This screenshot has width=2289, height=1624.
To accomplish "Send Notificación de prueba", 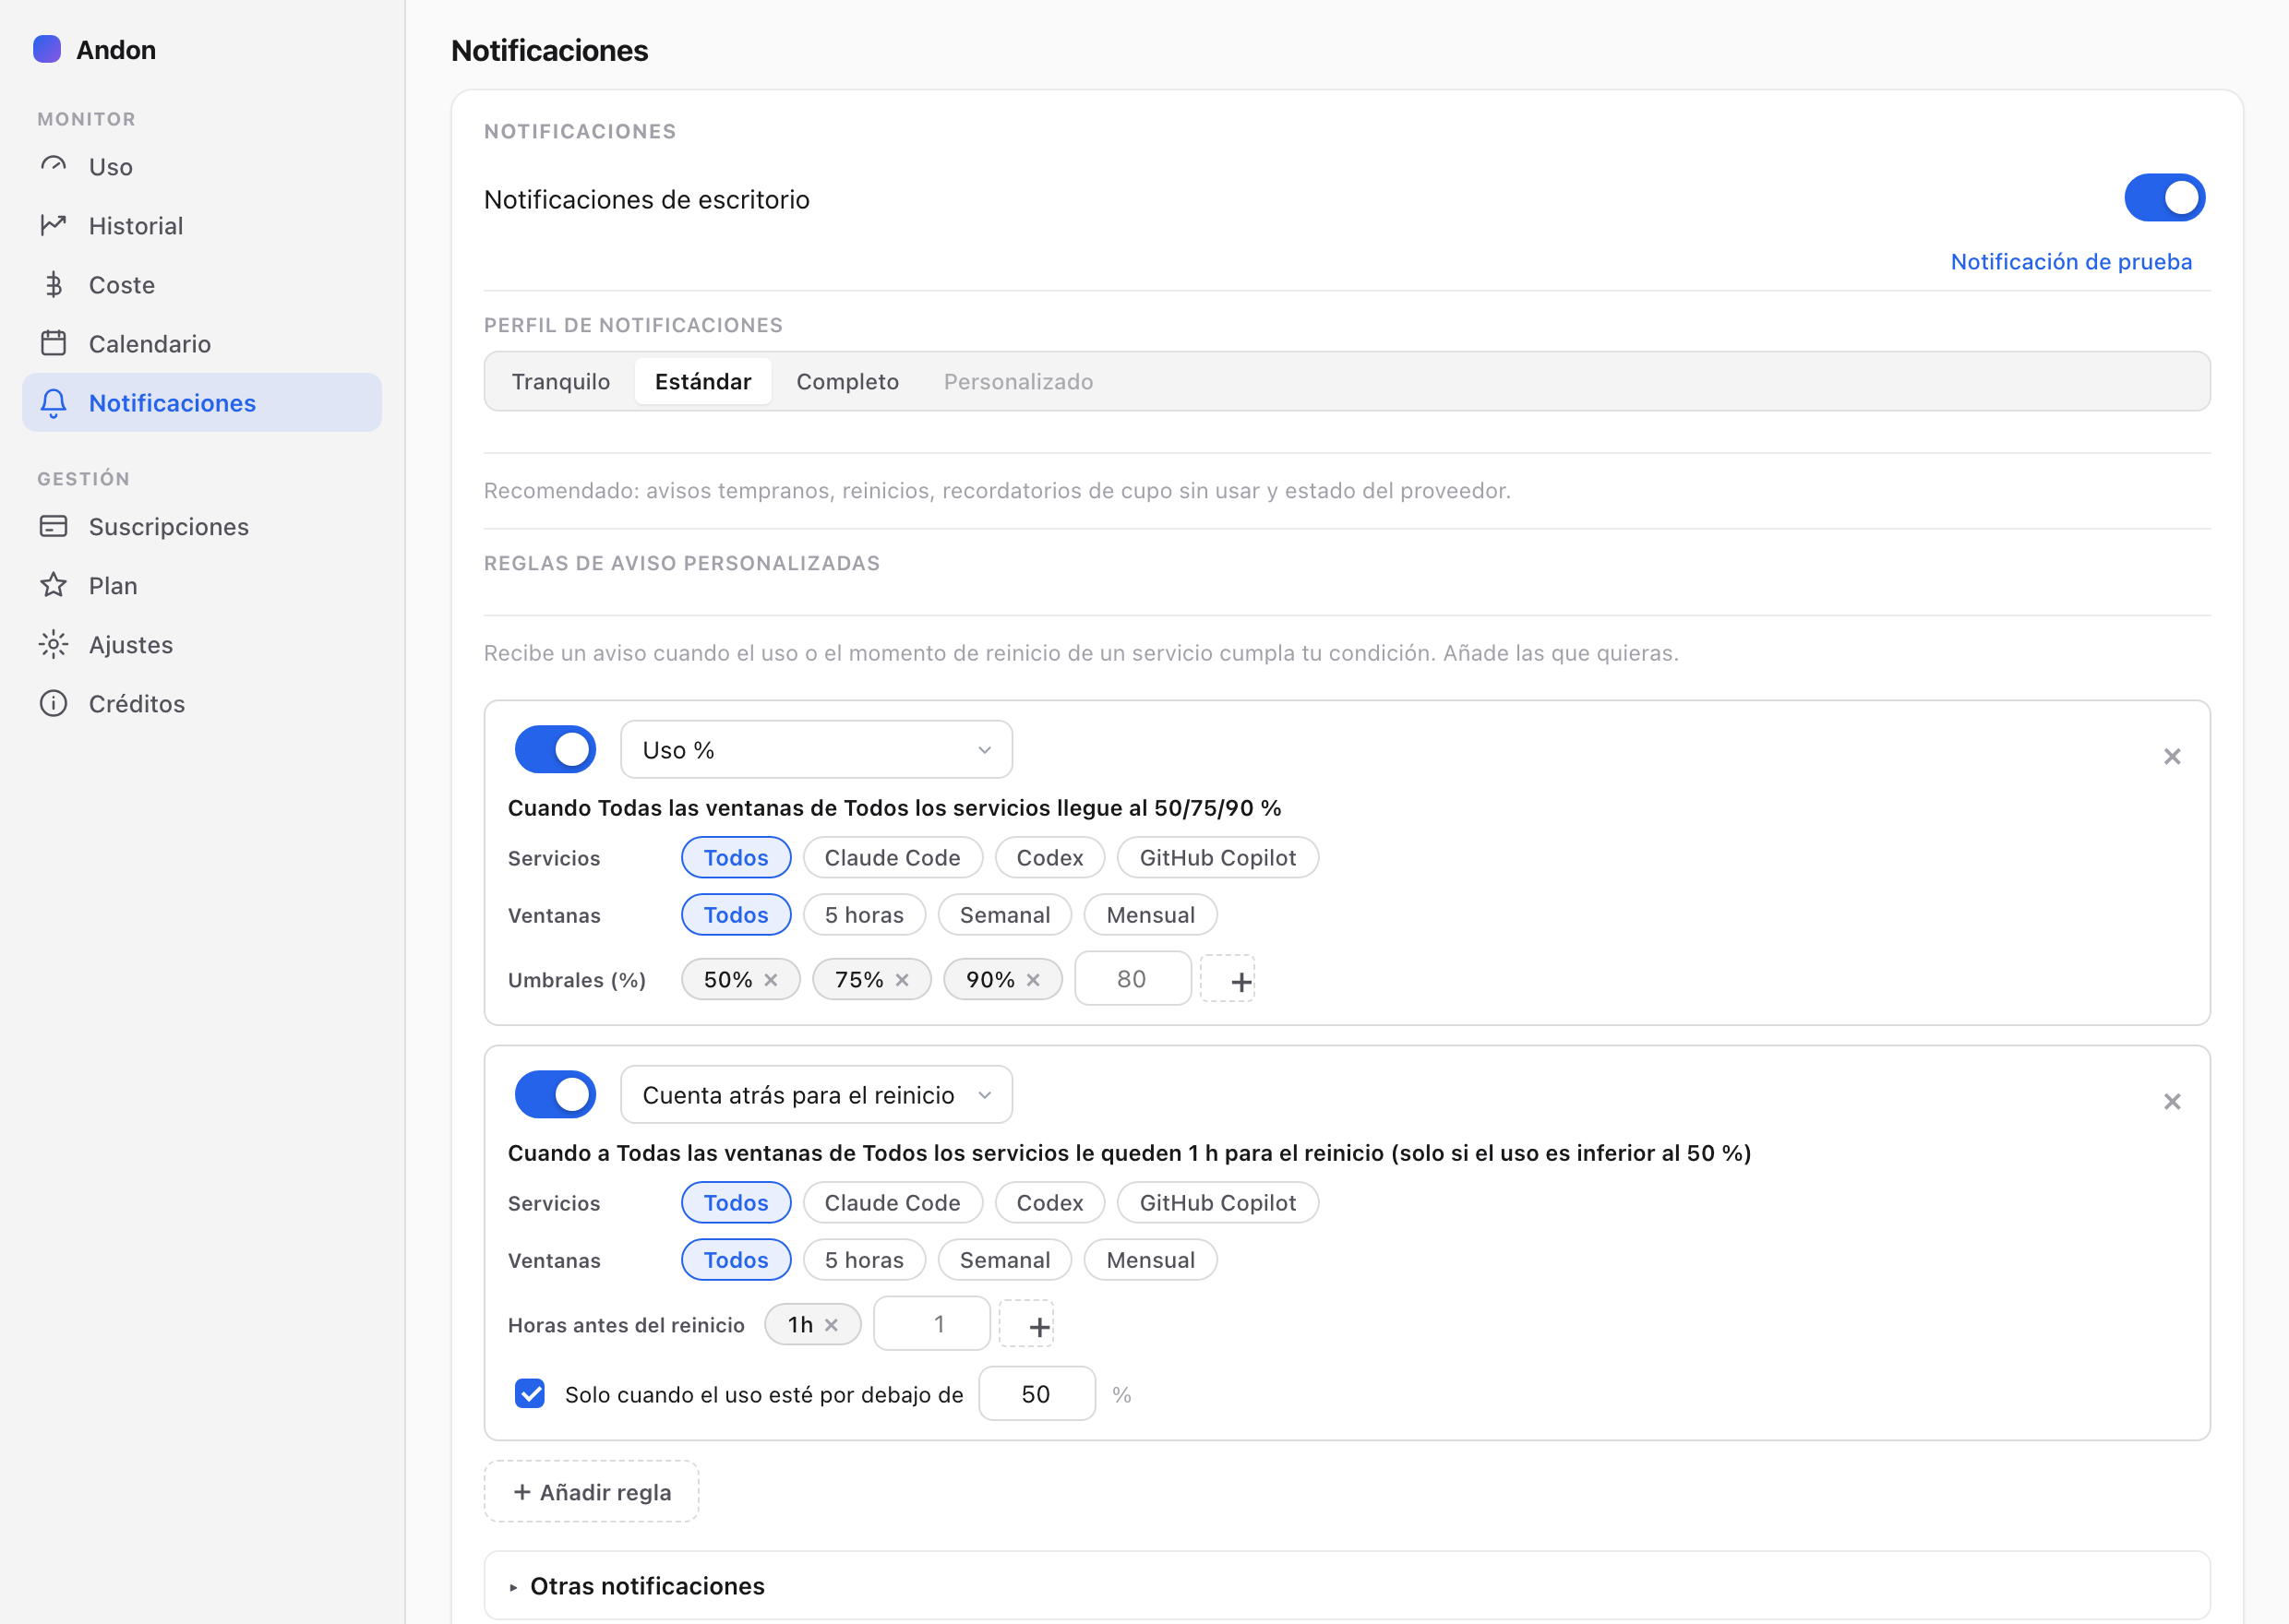I will (2071, 261).
